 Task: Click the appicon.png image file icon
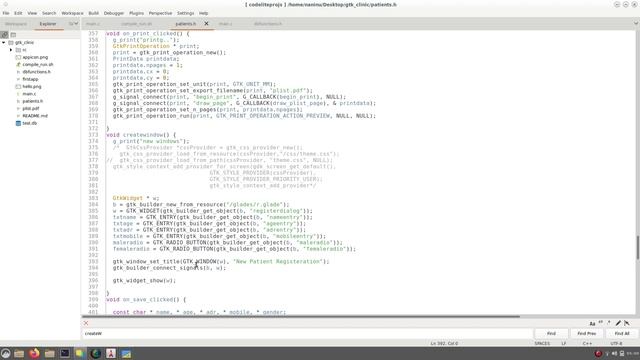[x=18, y=57]
